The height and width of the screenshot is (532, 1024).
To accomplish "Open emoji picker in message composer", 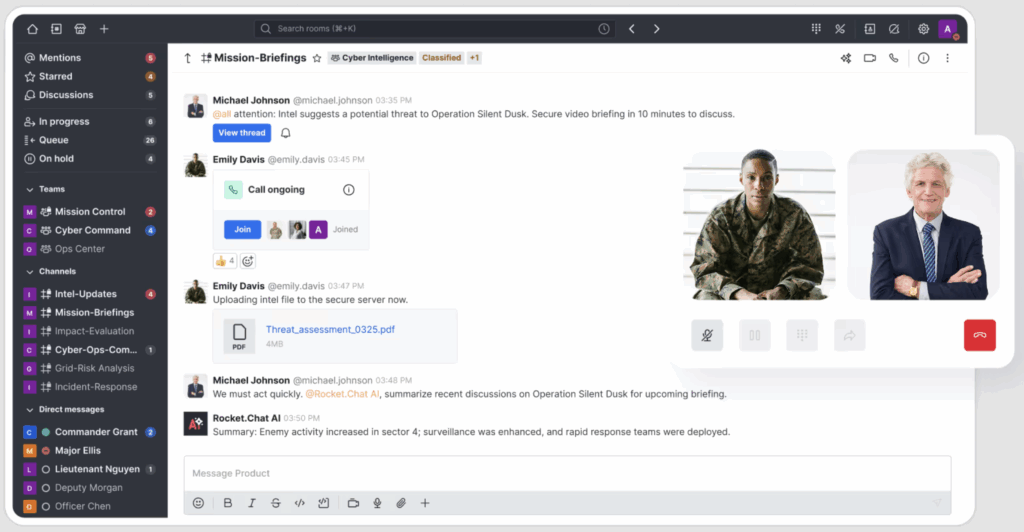I will [x=199, y=503].
